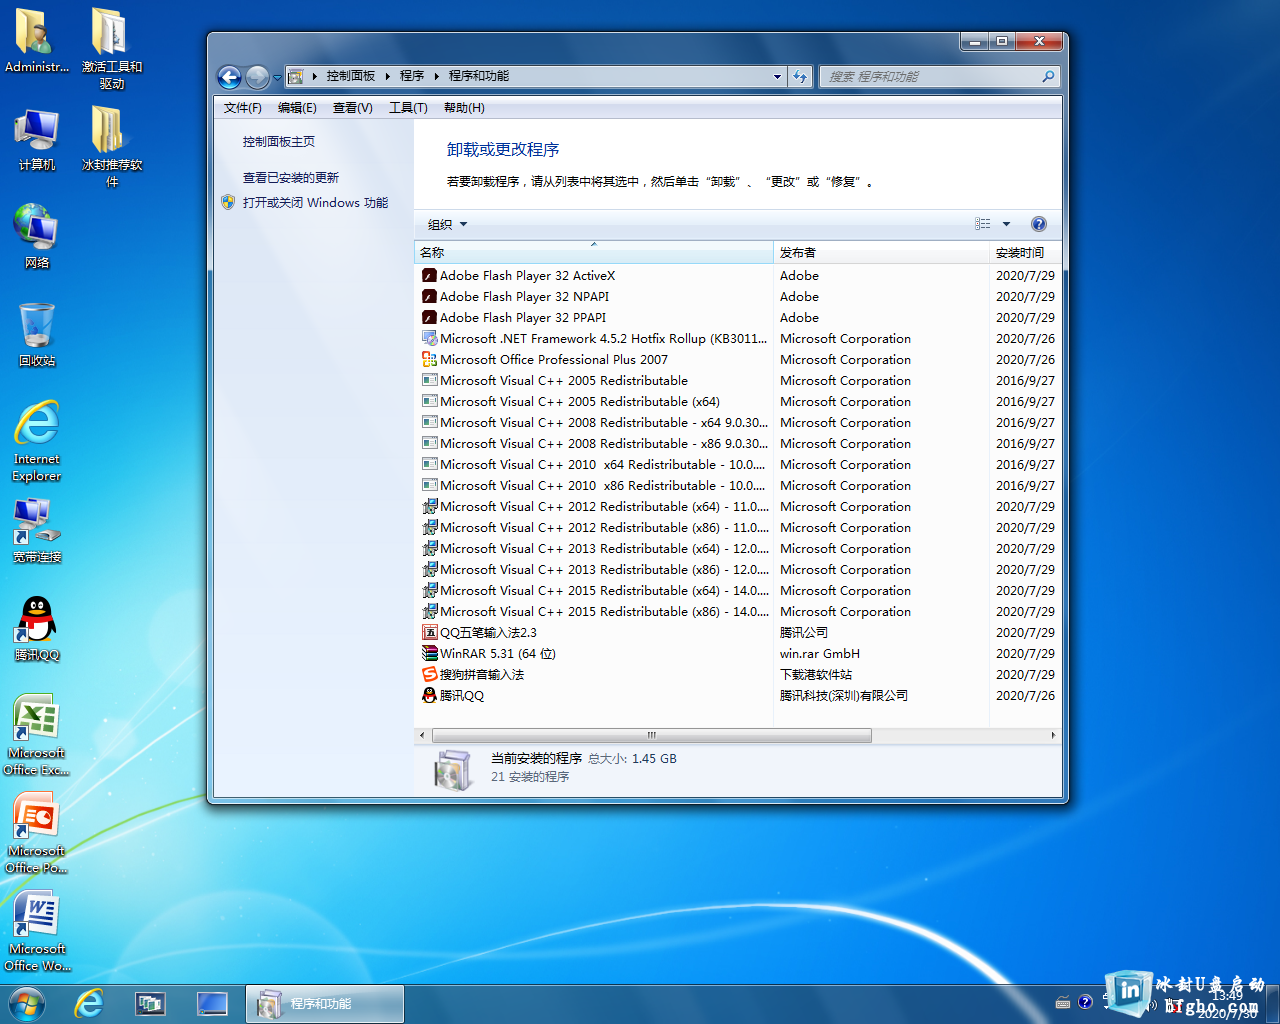1280x1024 pixels.
Task: Open Microsoft Office Excel desktop shortcut
Action: [37, 735]
